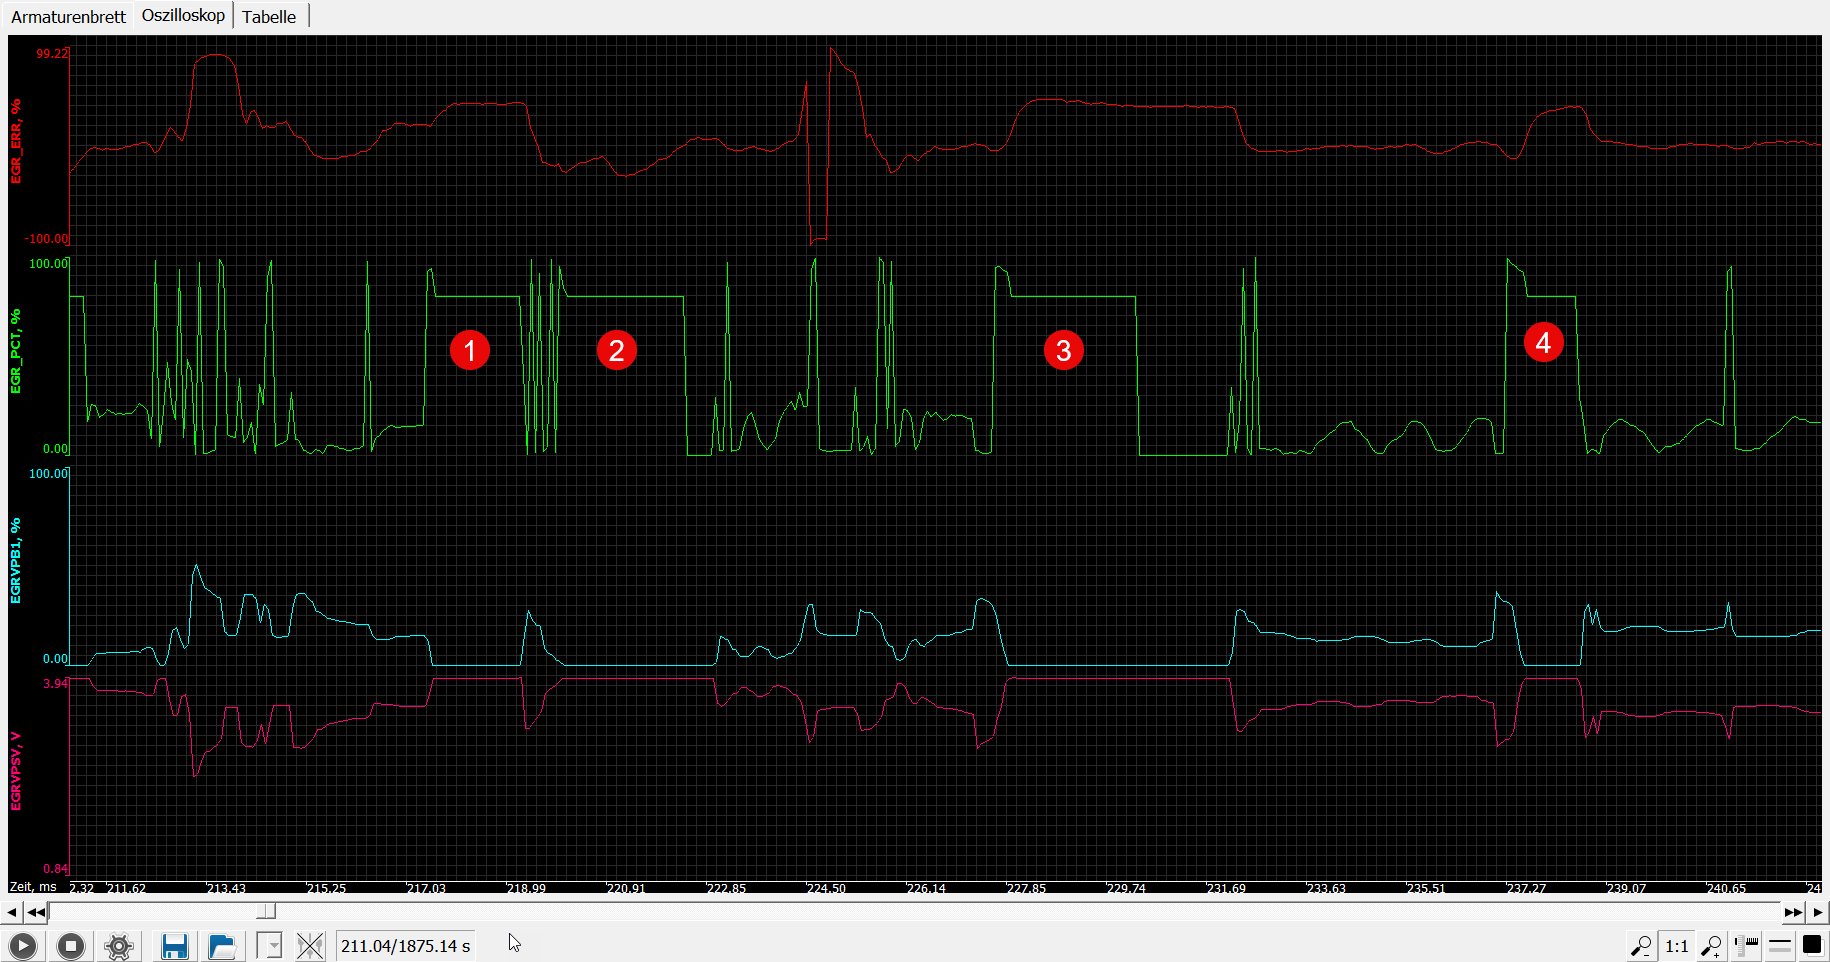Zoom in with the magnifier plus icon

click(x=1711, y=946)
